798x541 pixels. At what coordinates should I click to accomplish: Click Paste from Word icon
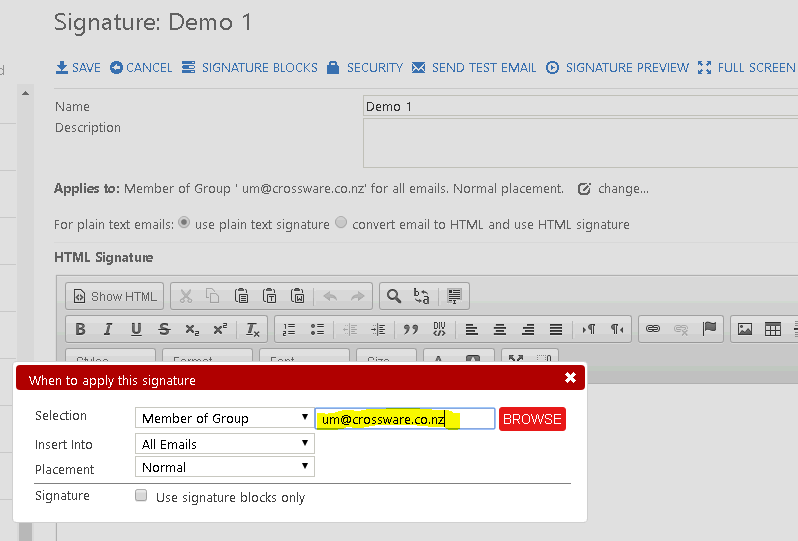pos(297,296)
